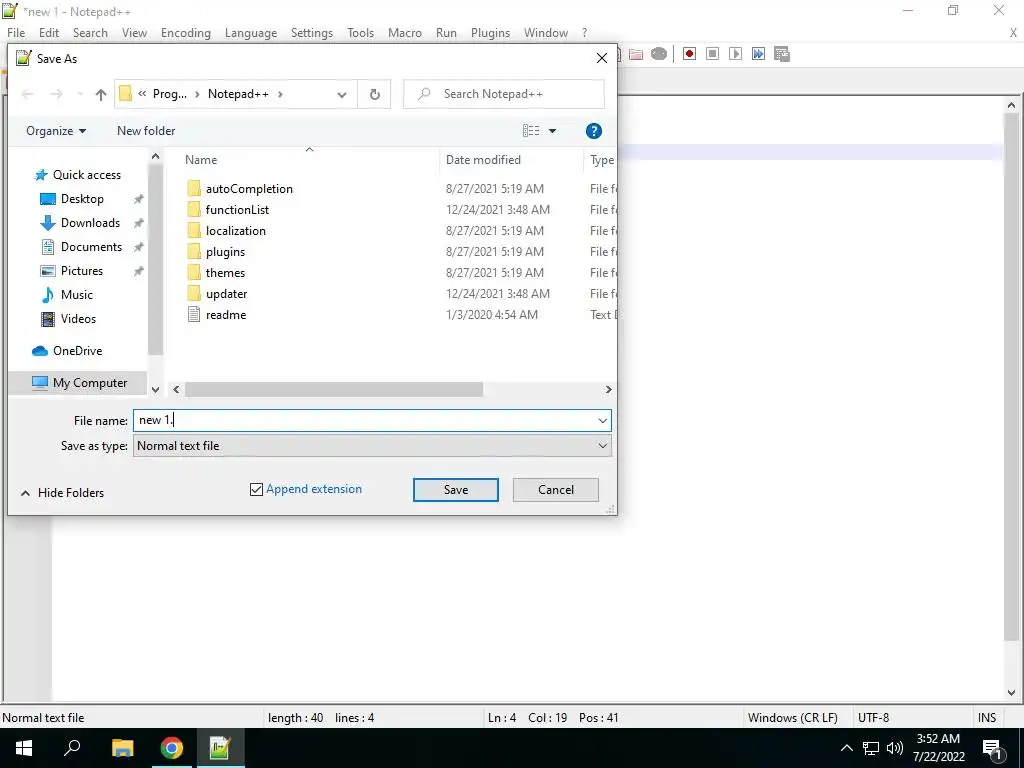Select the localization folder
Image resolution: width=1024 pixels, height=768 pixels.
236,231
